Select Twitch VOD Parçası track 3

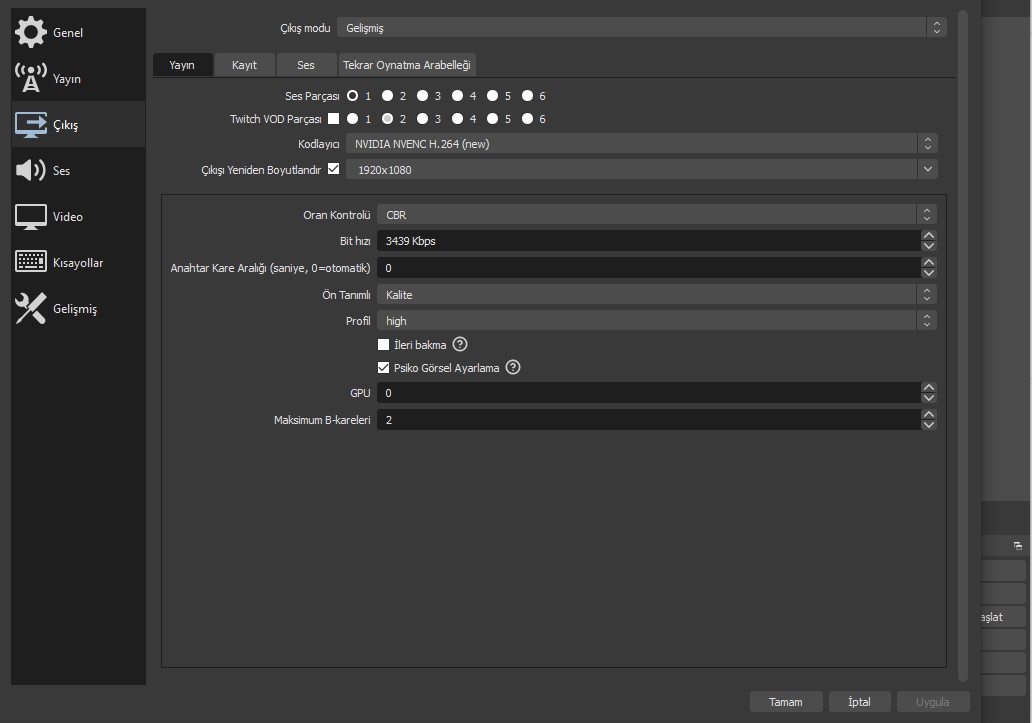point(423,119)
